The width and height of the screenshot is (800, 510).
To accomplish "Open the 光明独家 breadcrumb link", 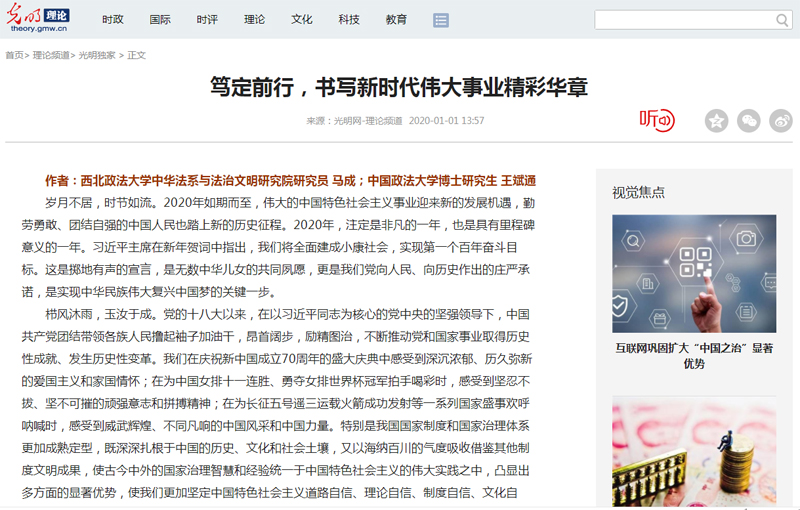I will (x=97, y=55).
